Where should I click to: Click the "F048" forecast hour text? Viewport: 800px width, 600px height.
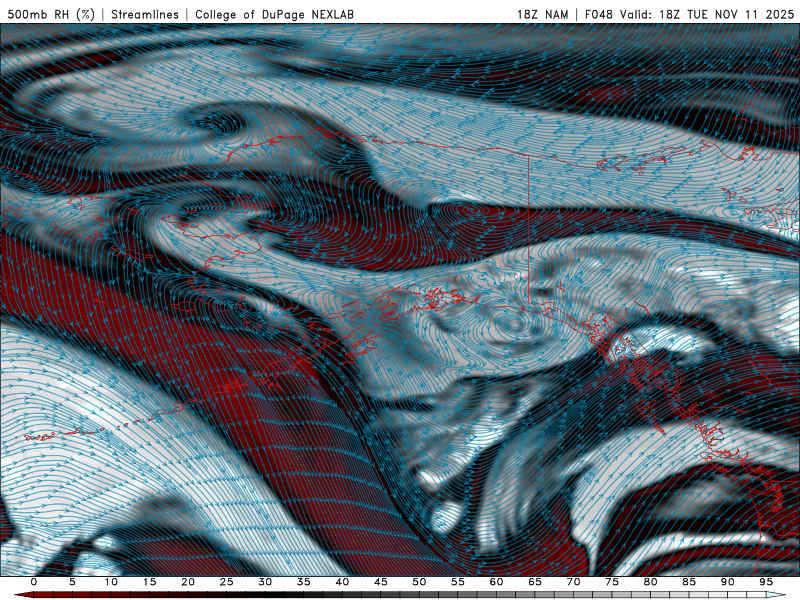point(598,14)
